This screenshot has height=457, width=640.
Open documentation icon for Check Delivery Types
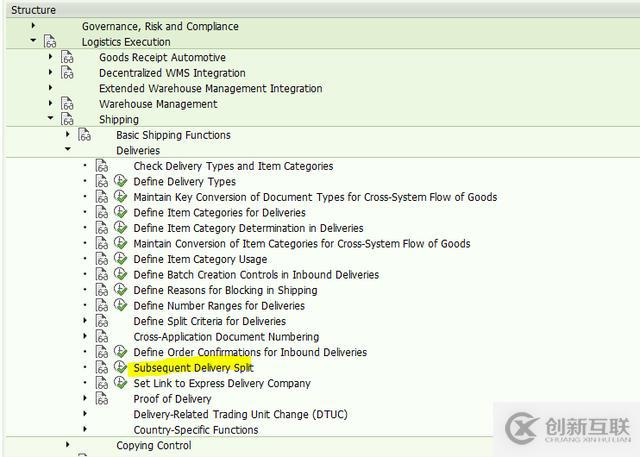(x=102, y=165)
